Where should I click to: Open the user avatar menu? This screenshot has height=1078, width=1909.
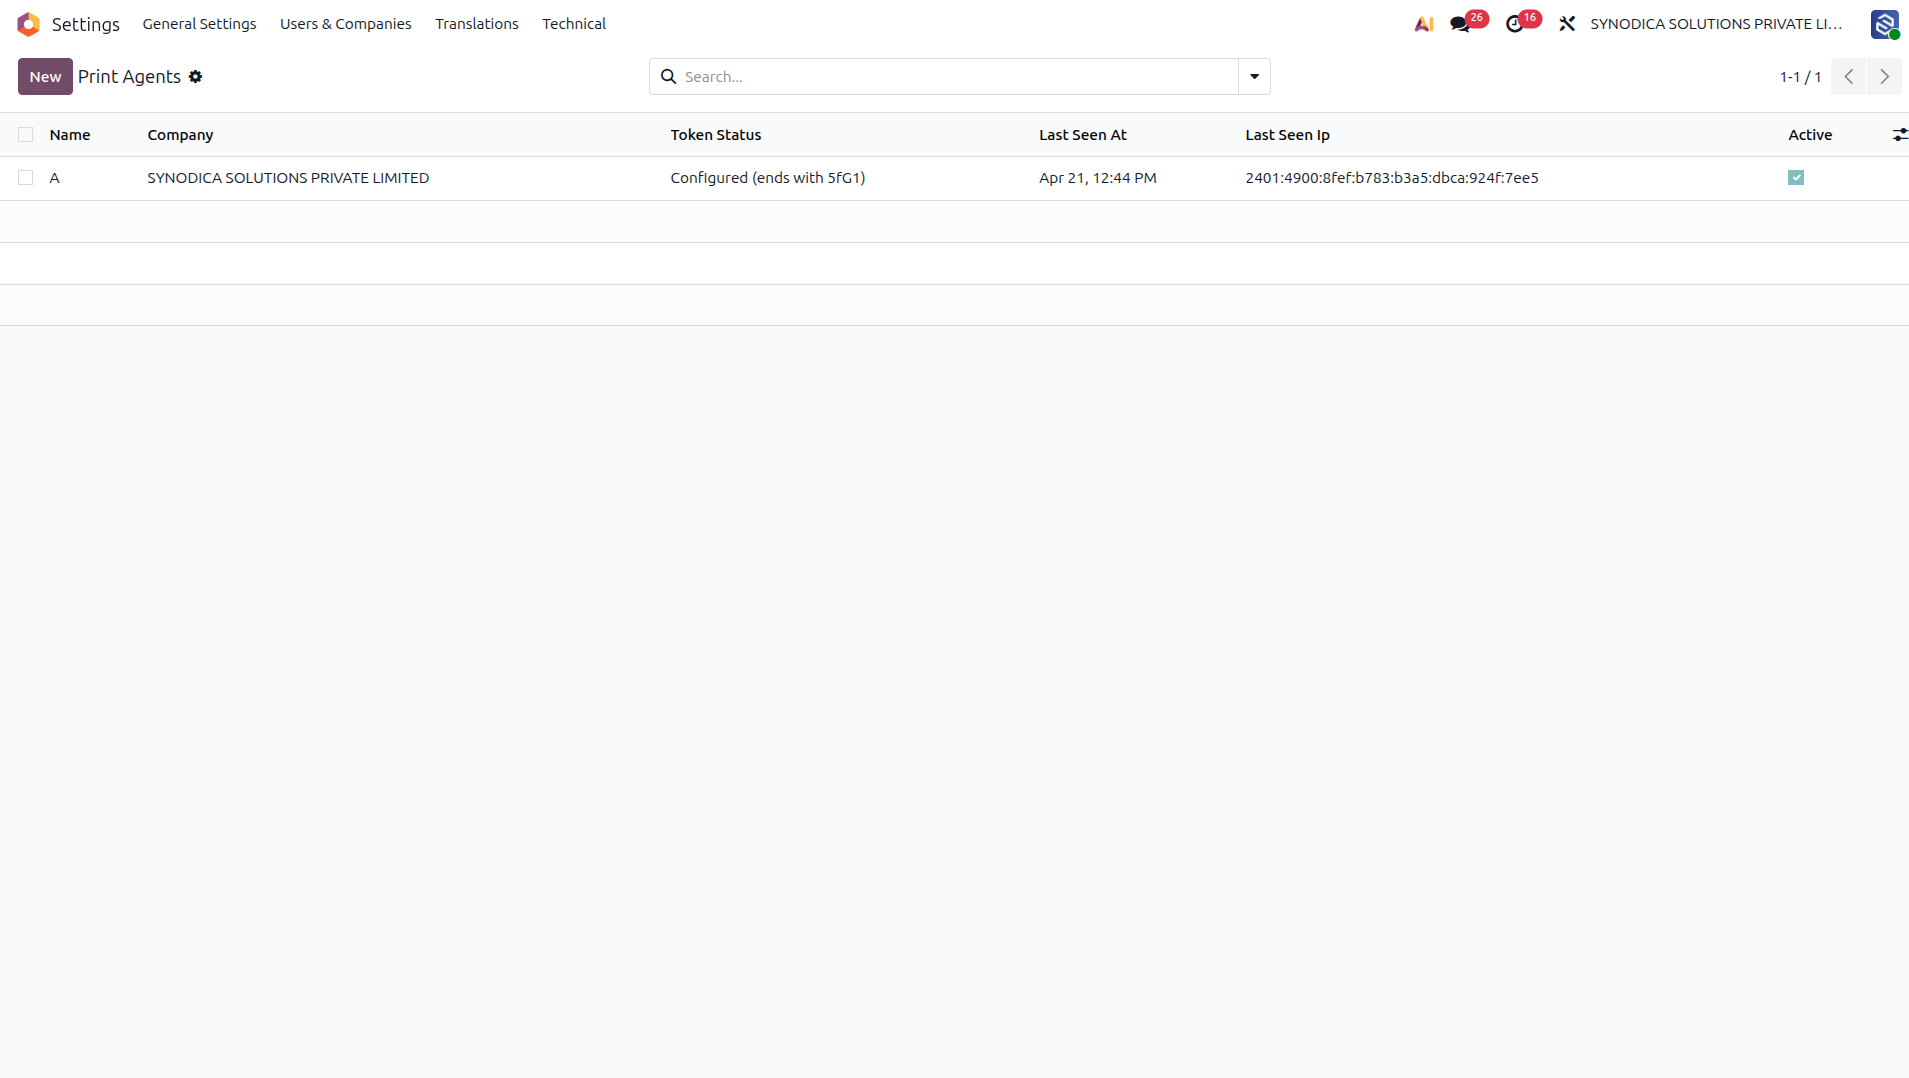[x=1885, y=24]
